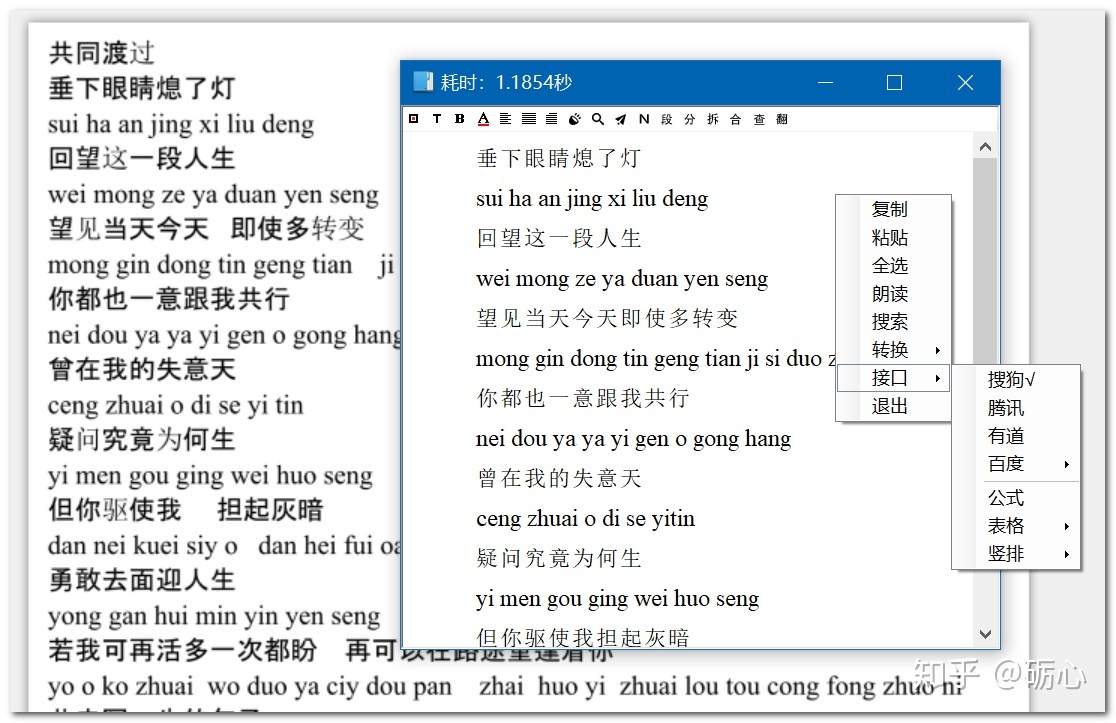This screenshot has width=1116, height=723.
Task: Click line 'ceng zhuai o di se yitin'
Action: [585, 519]
